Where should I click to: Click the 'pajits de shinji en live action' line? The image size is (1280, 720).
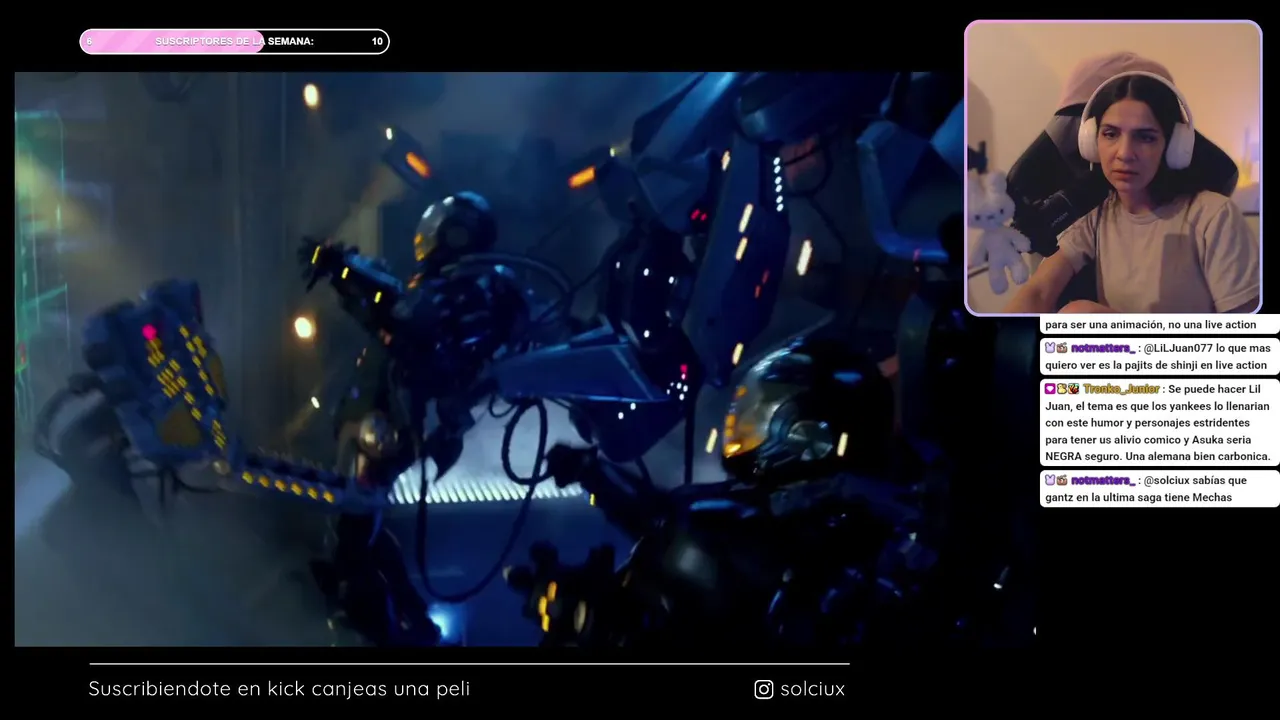(x=1156, y=365)
